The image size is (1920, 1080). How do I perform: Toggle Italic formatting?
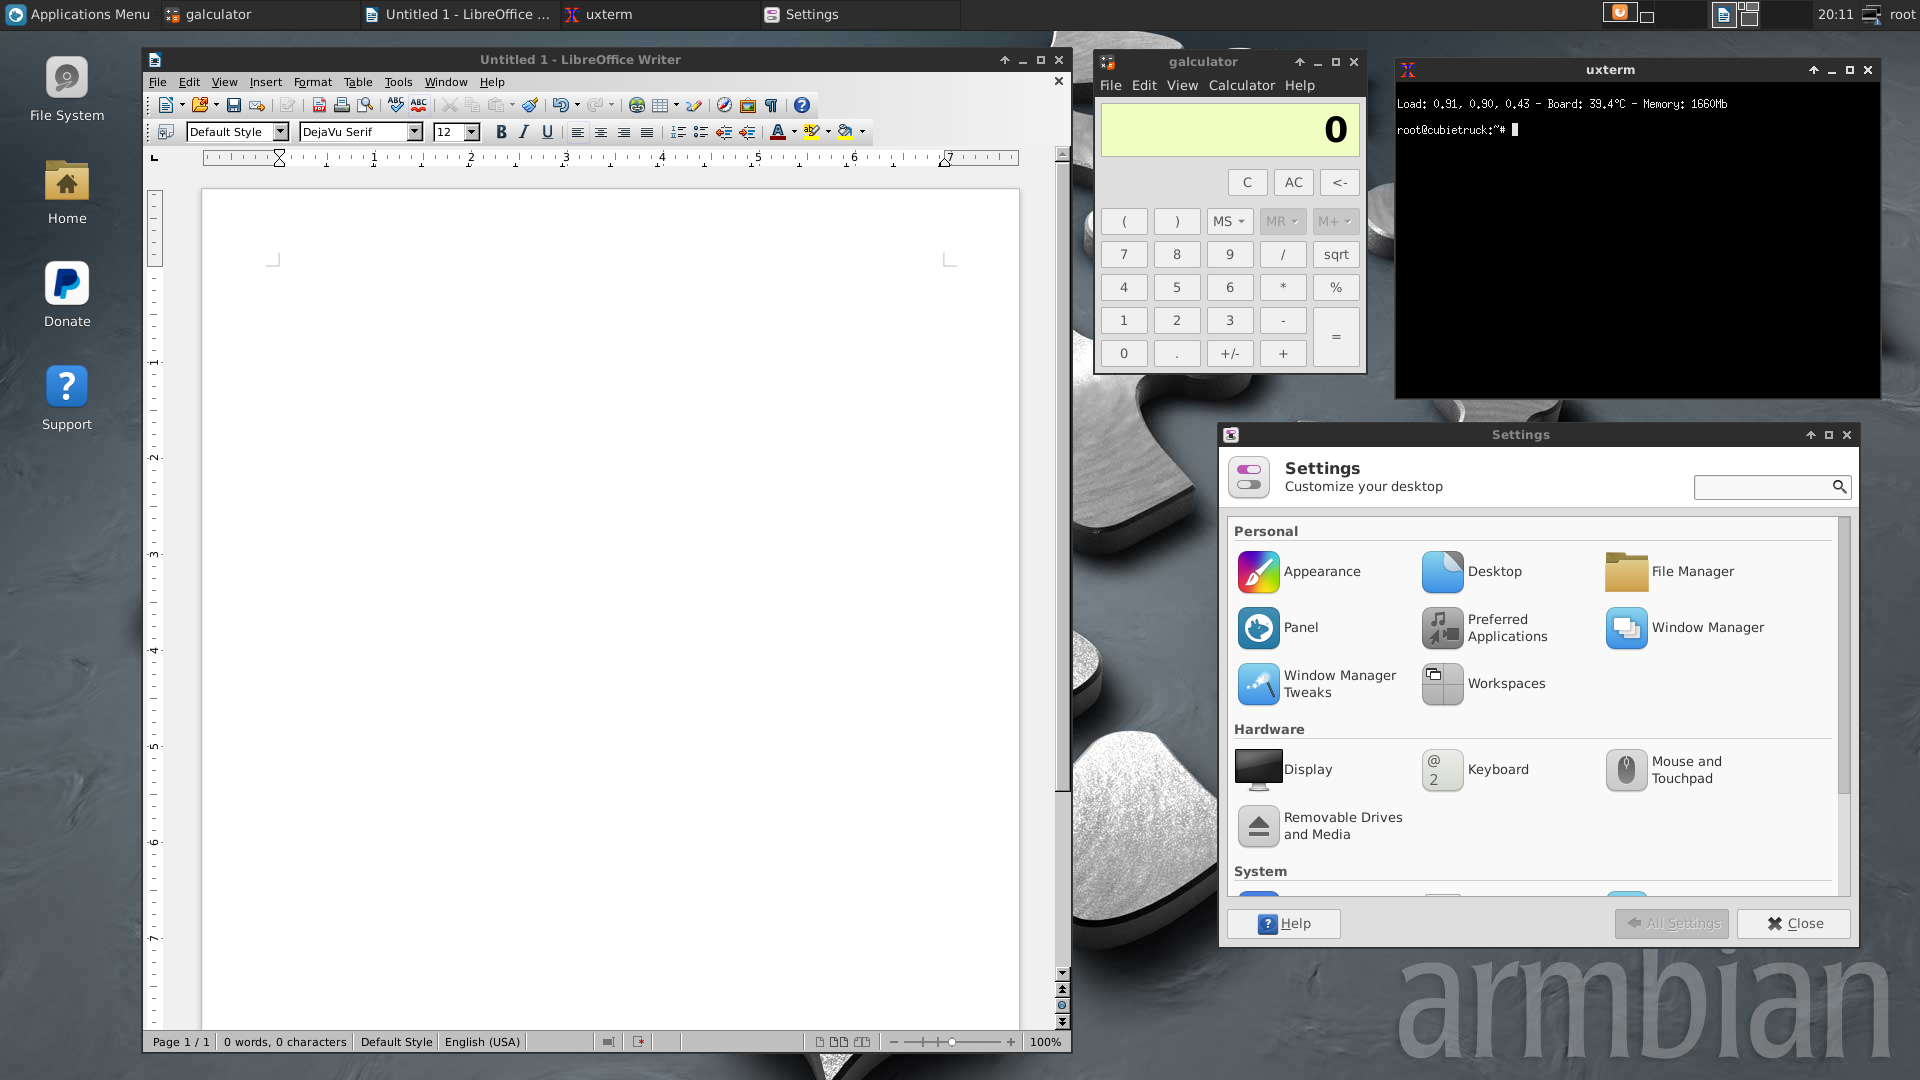click(524, 132)
